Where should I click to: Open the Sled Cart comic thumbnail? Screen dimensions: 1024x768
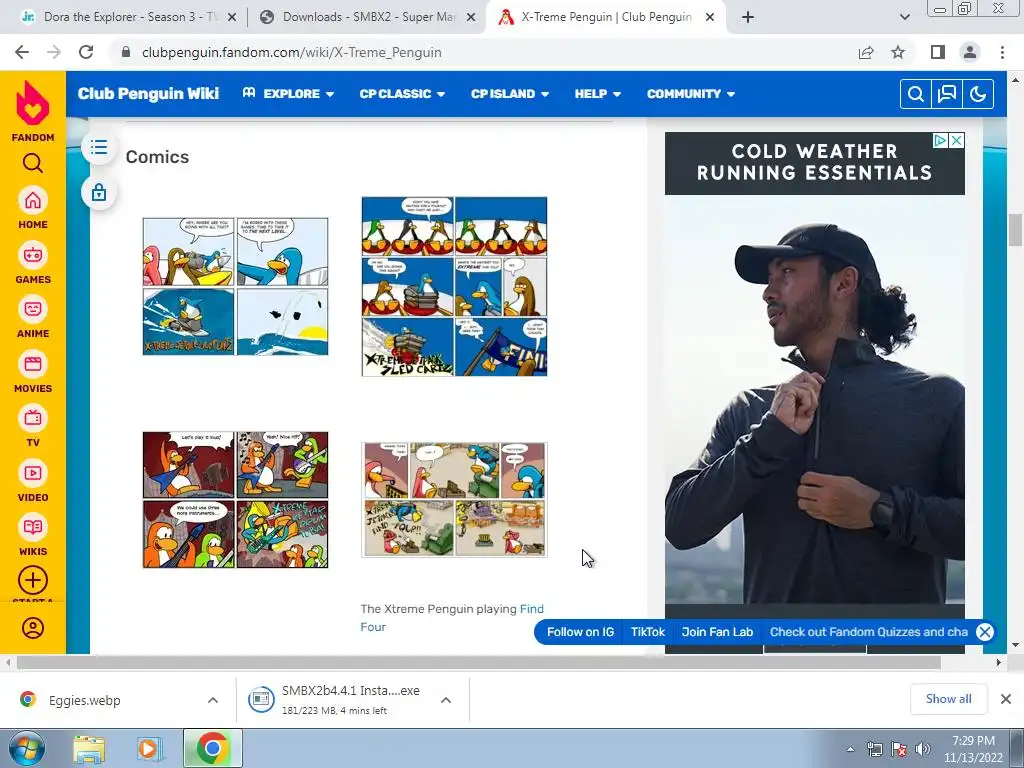coord(455,287)
